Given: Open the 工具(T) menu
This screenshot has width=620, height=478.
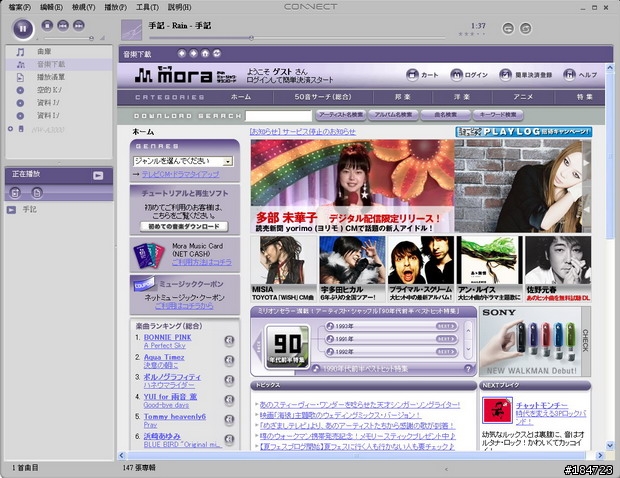Looking at the screenshot, I should click(147, 7).
